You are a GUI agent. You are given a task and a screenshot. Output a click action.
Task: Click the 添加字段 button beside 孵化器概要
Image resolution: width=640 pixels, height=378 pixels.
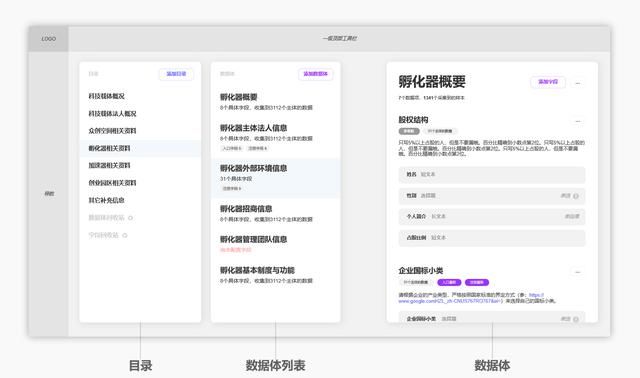tap(548, 82)
